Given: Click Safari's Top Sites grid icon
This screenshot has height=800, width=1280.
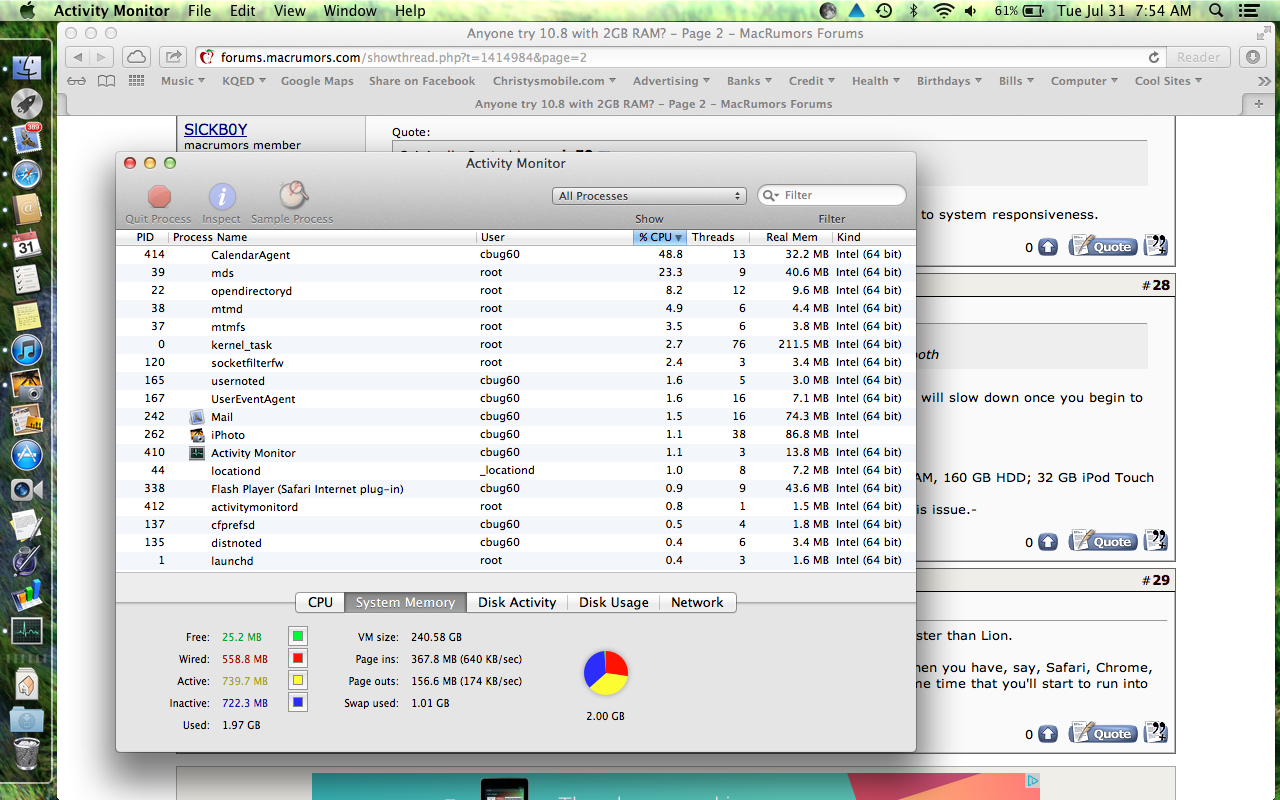Looking at the screenshot, I should pyautogui.click(x=137, y=81).
